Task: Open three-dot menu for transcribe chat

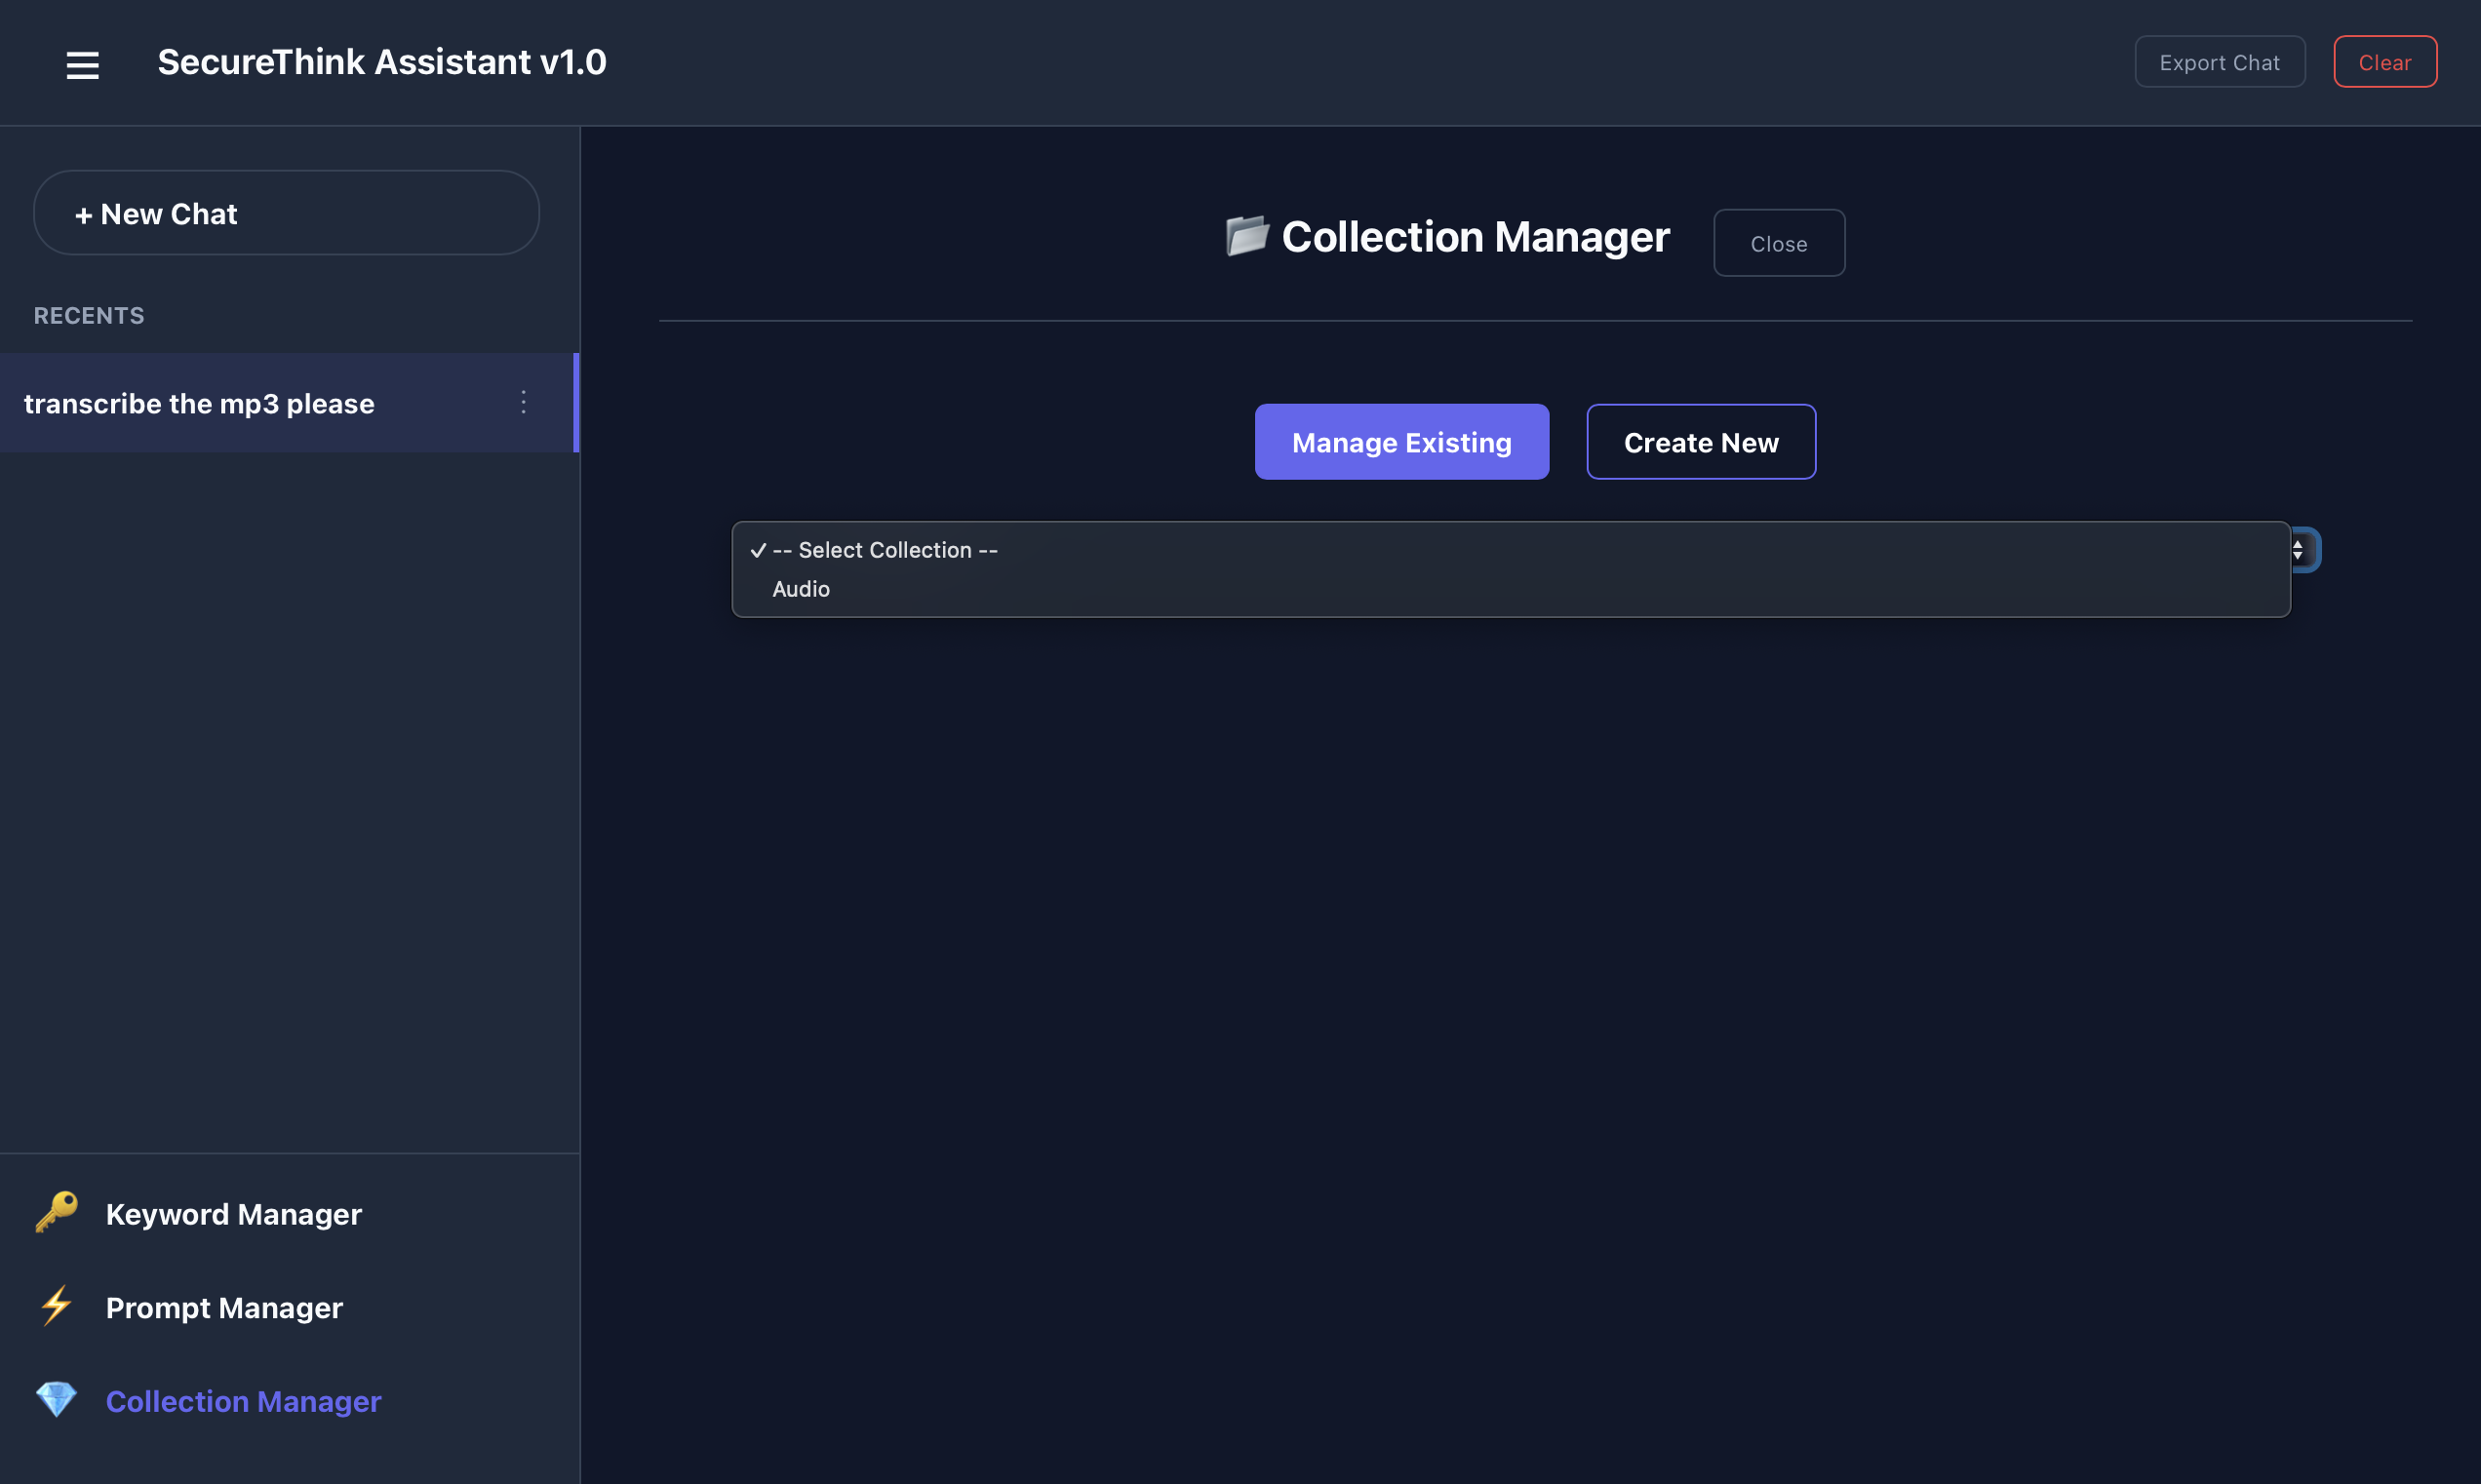Action: point(523,402)
